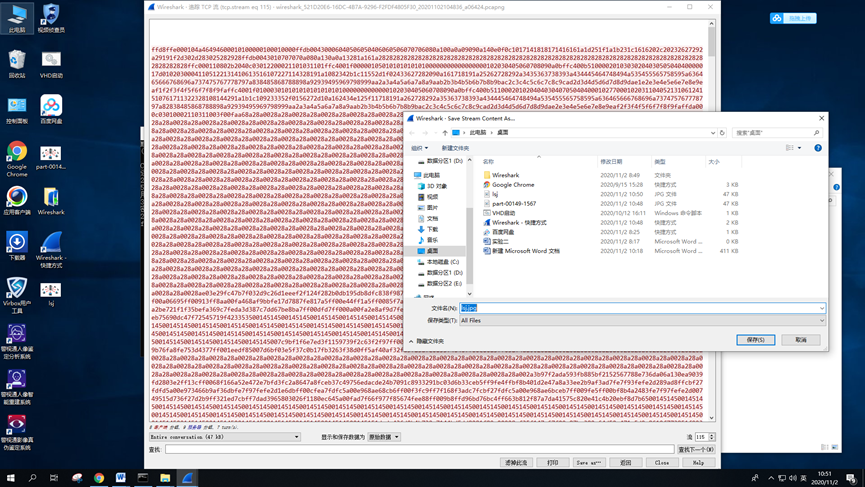Select 新建 Microsoft Word 文档 in list
865x487 pixels.
coord(525,251)
